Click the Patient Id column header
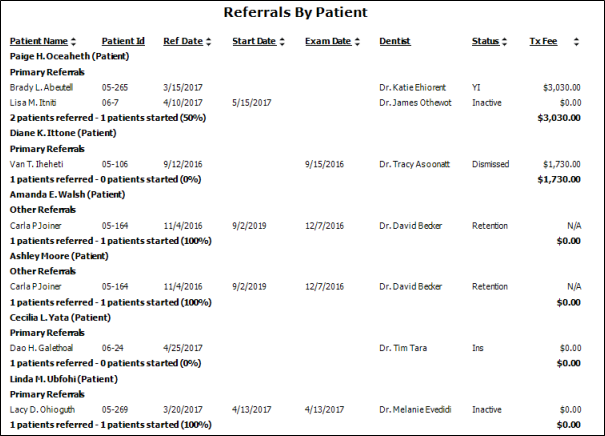 tap(123, 42)
